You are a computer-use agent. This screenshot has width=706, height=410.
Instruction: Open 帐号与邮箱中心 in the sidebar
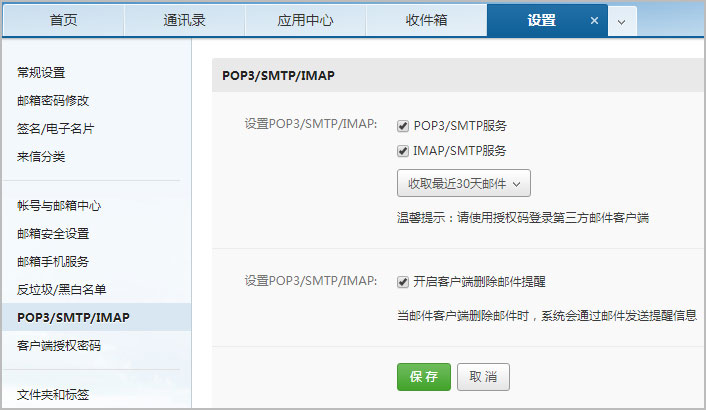[x=59, y=206]
